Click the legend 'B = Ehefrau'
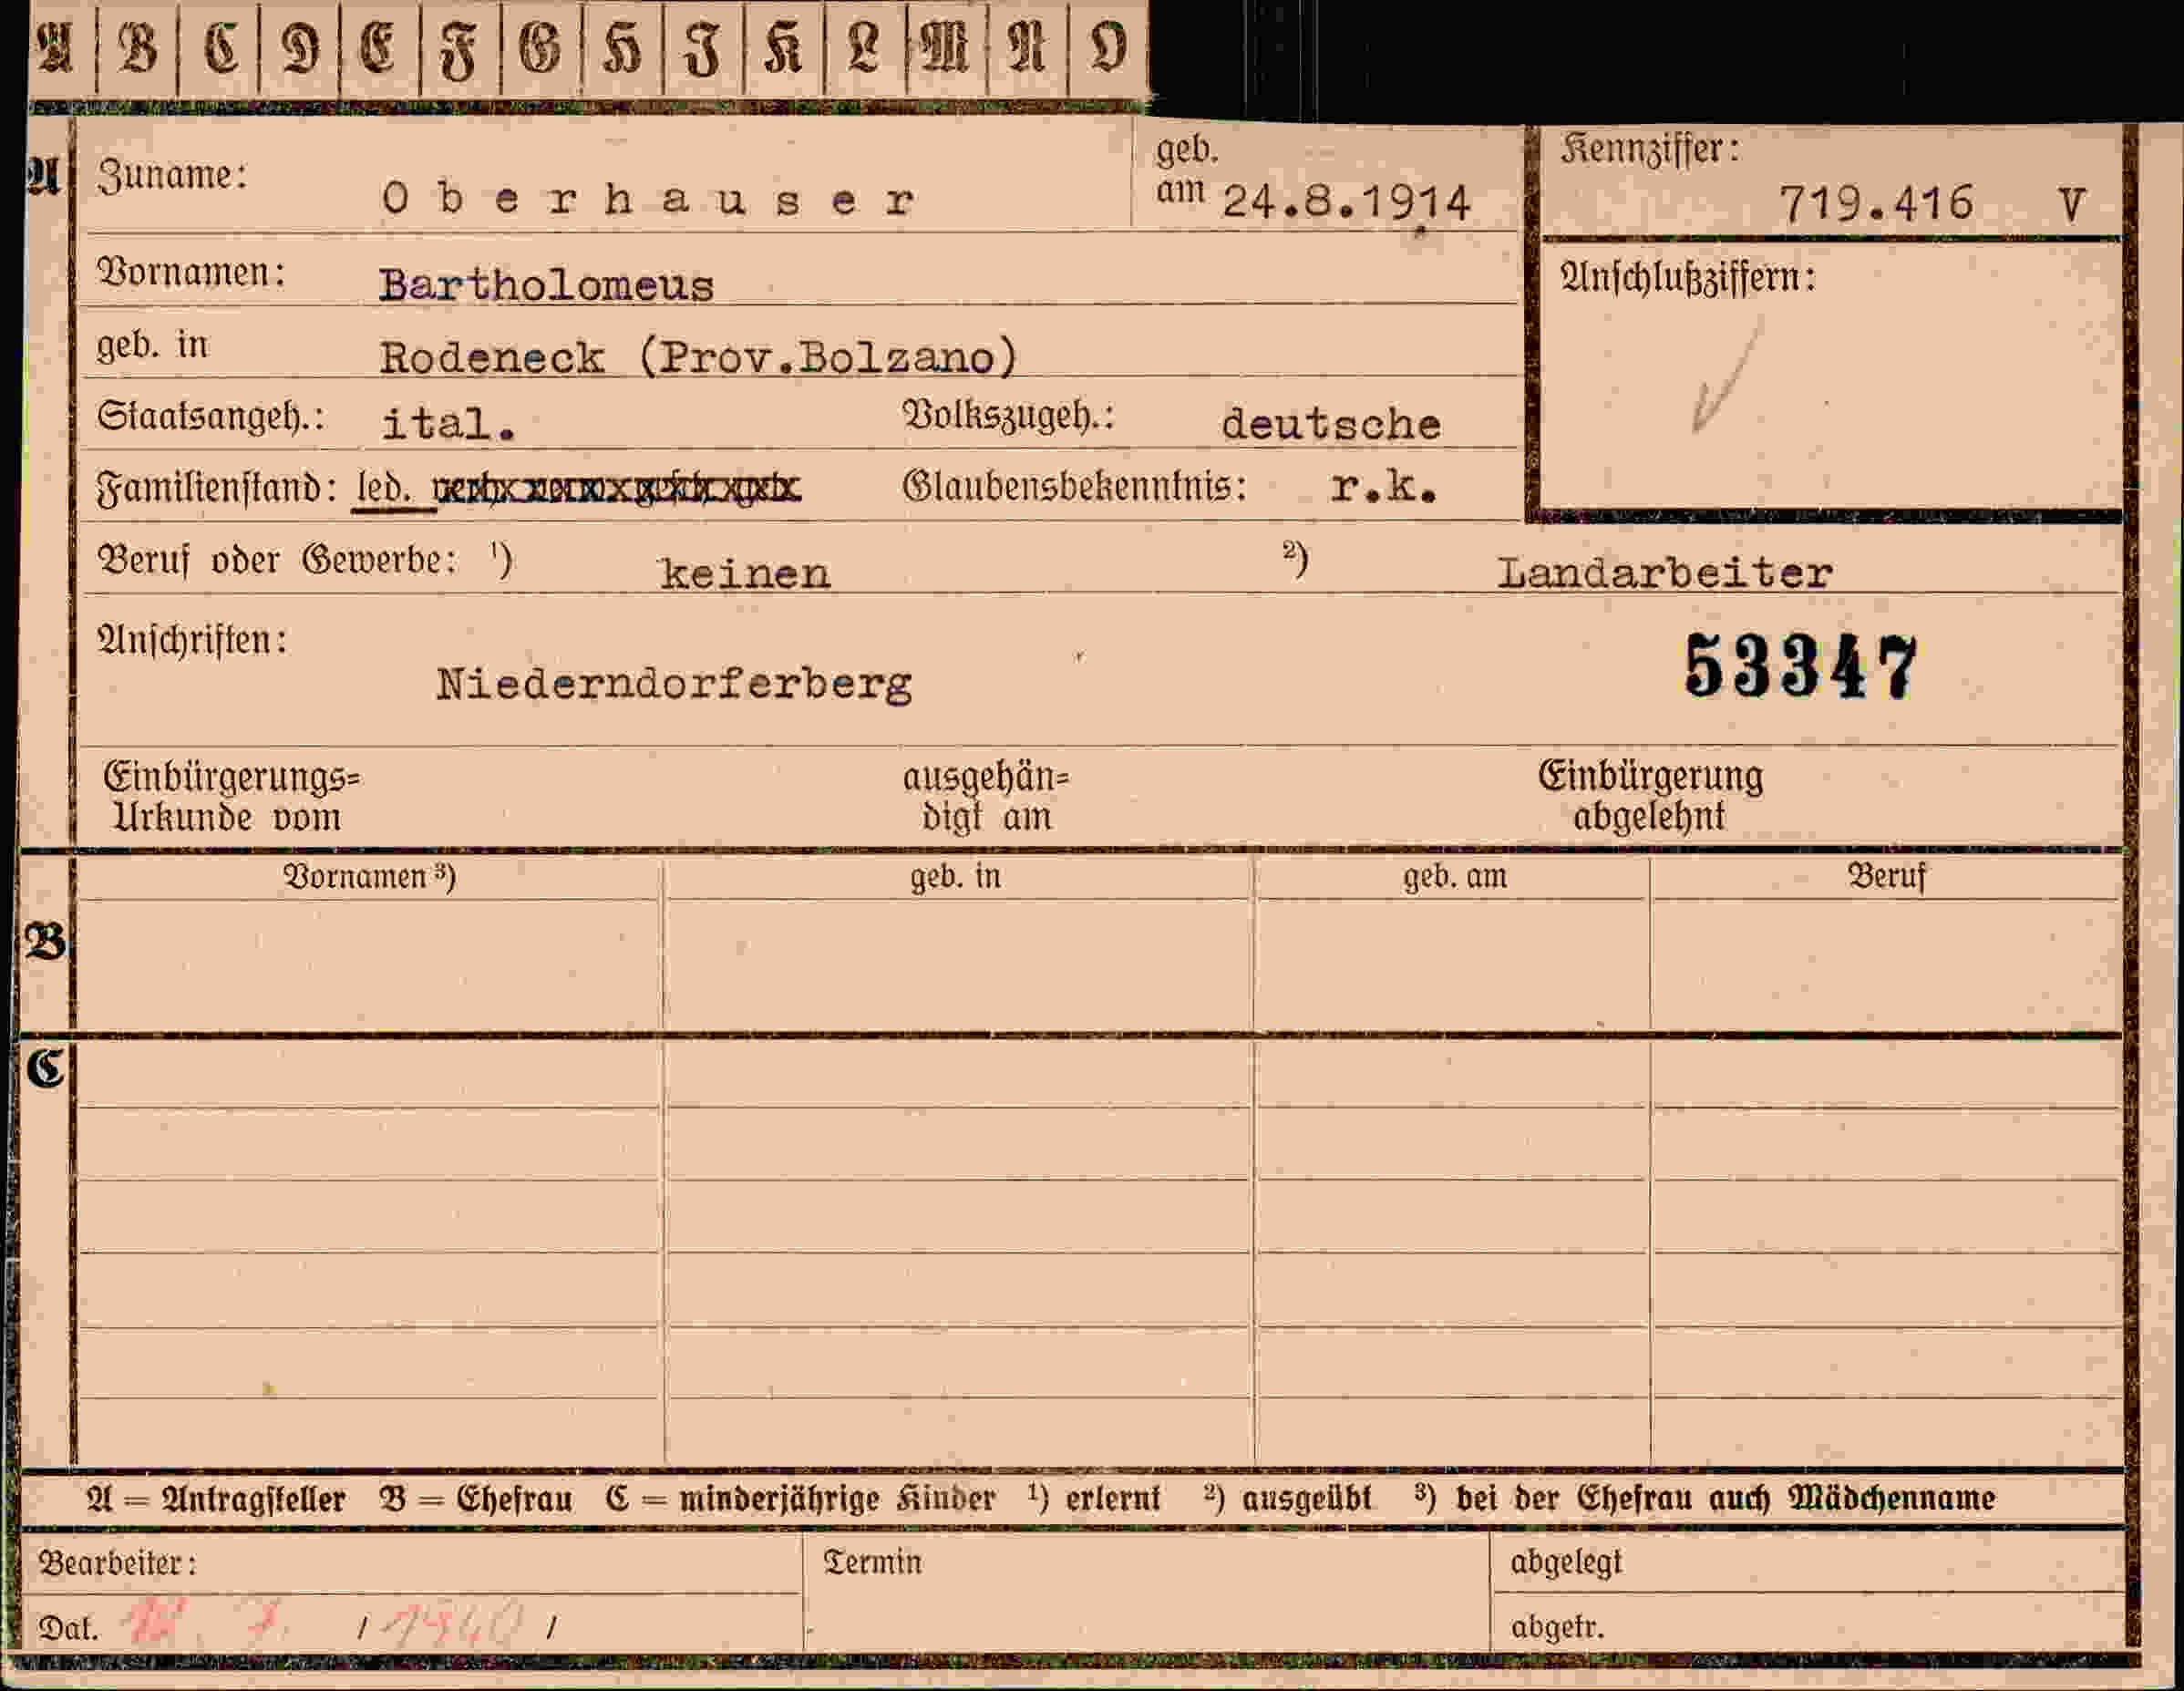2184x1691 pixels. point(476,1499)
